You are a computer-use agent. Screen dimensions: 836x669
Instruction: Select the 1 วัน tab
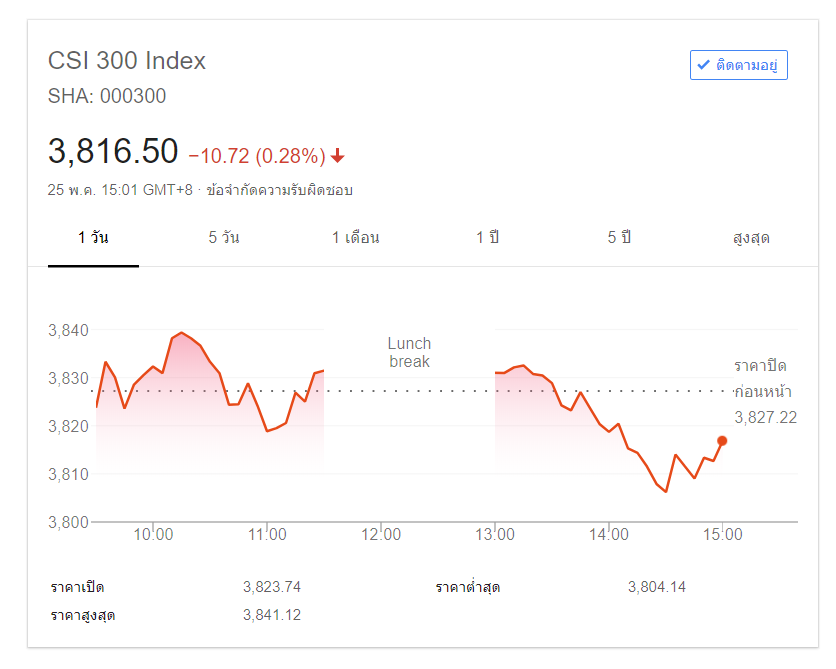[93, 238]
